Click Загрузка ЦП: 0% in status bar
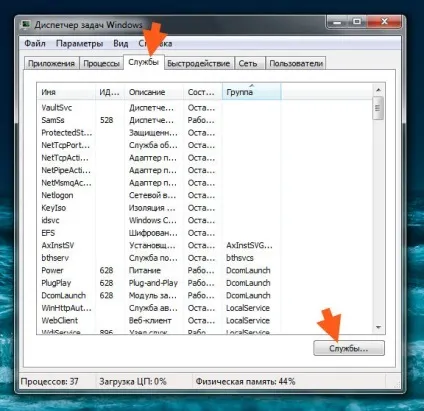The image size is (424, 411). click(x=133, y=381)
